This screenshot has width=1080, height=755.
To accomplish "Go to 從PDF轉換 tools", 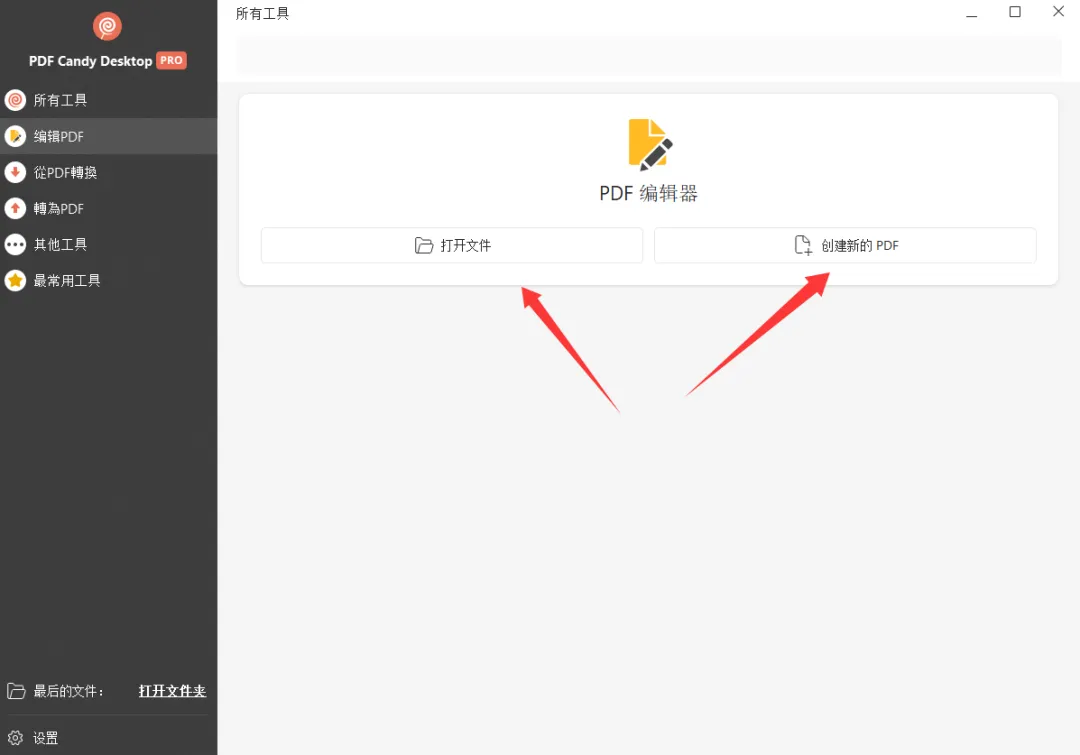I will (x=108, y=172).
